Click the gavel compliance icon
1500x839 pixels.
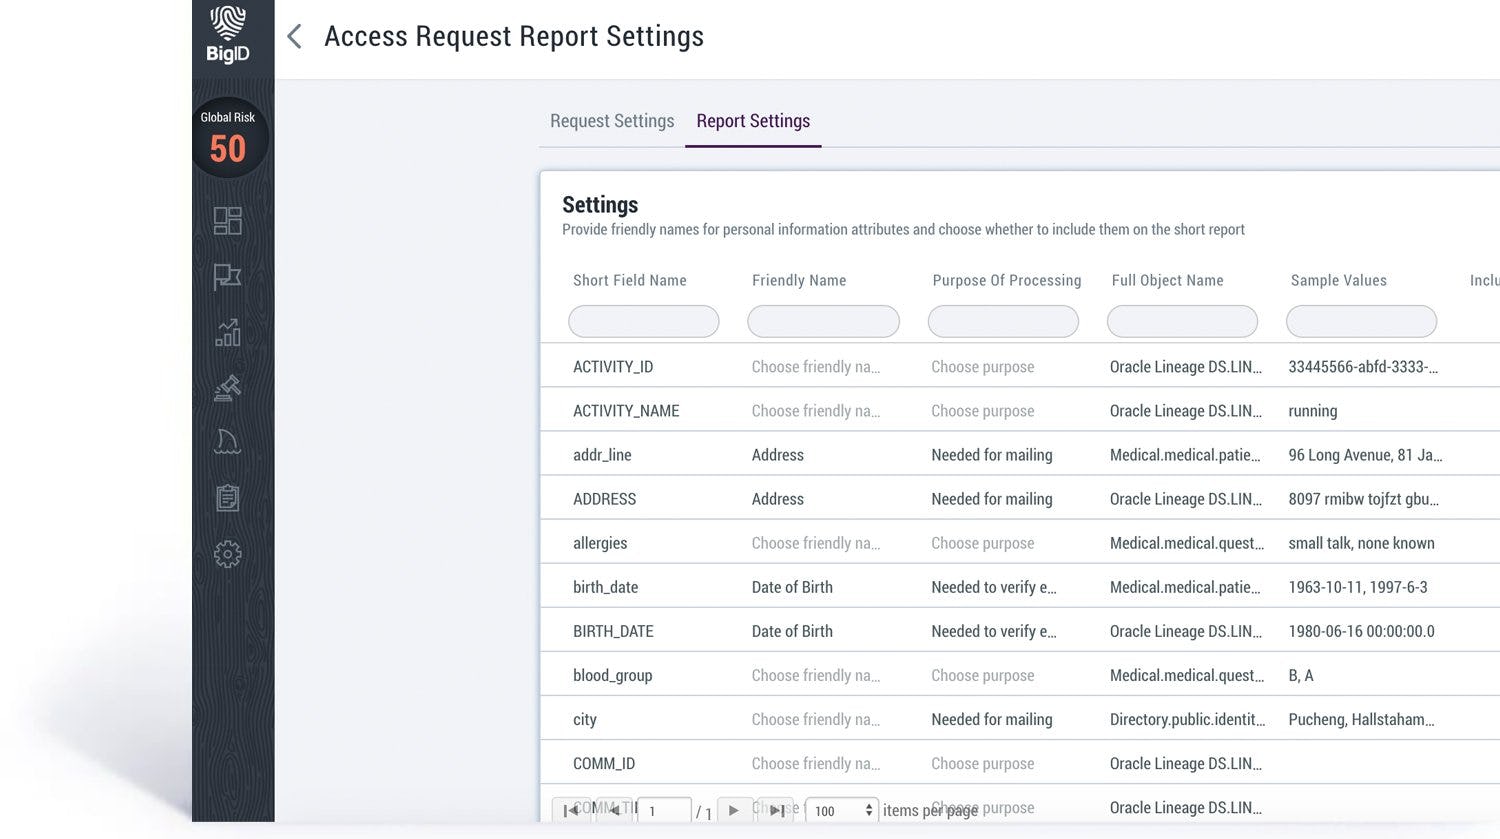pyautogui.click(x=230, y=387)
